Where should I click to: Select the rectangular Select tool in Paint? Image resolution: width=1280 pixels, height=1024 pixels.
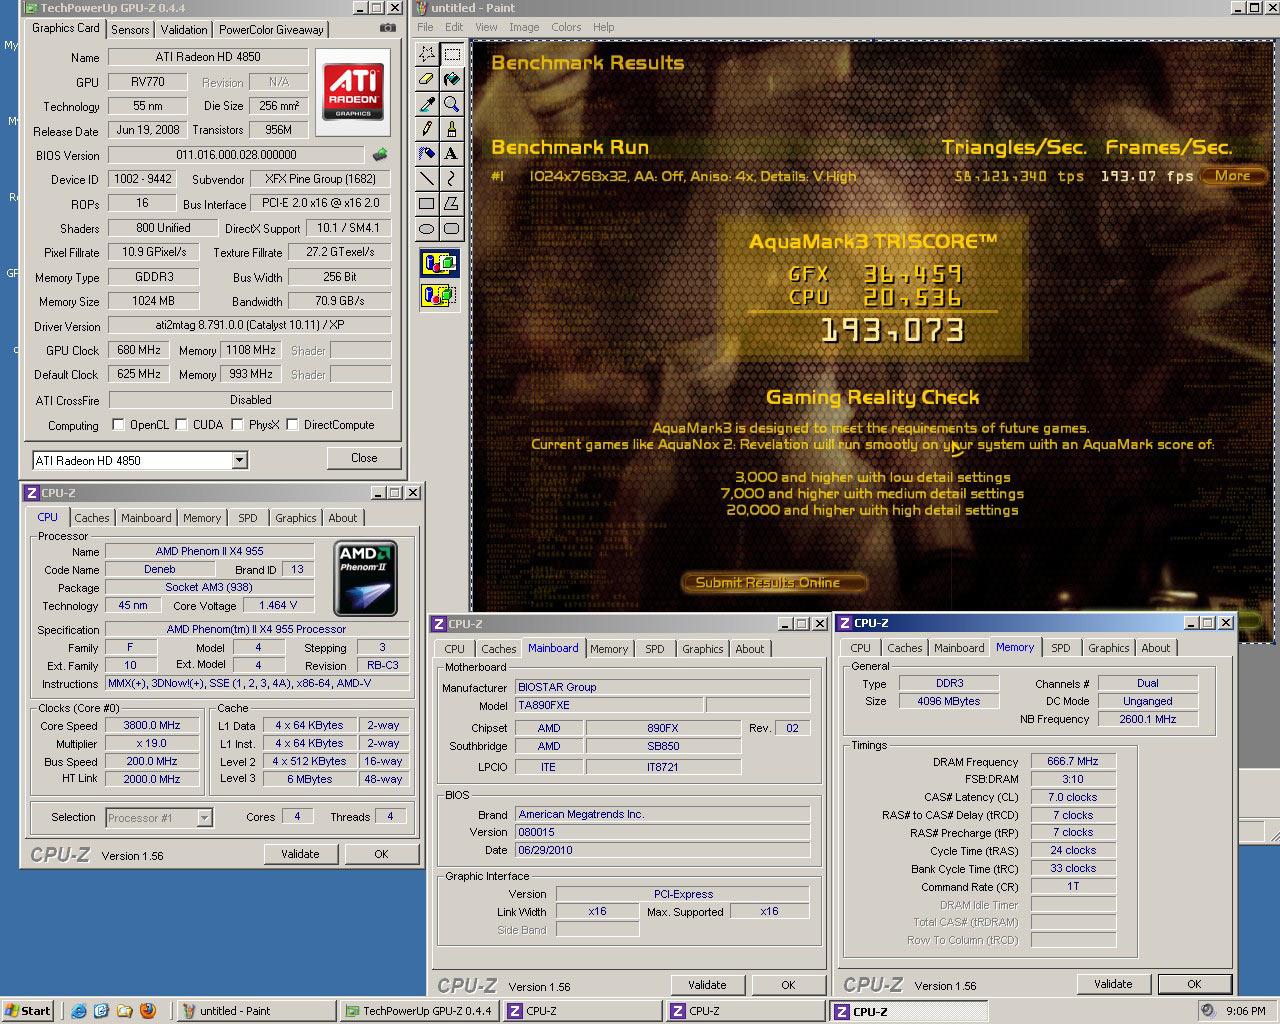(x=452, y=54)
